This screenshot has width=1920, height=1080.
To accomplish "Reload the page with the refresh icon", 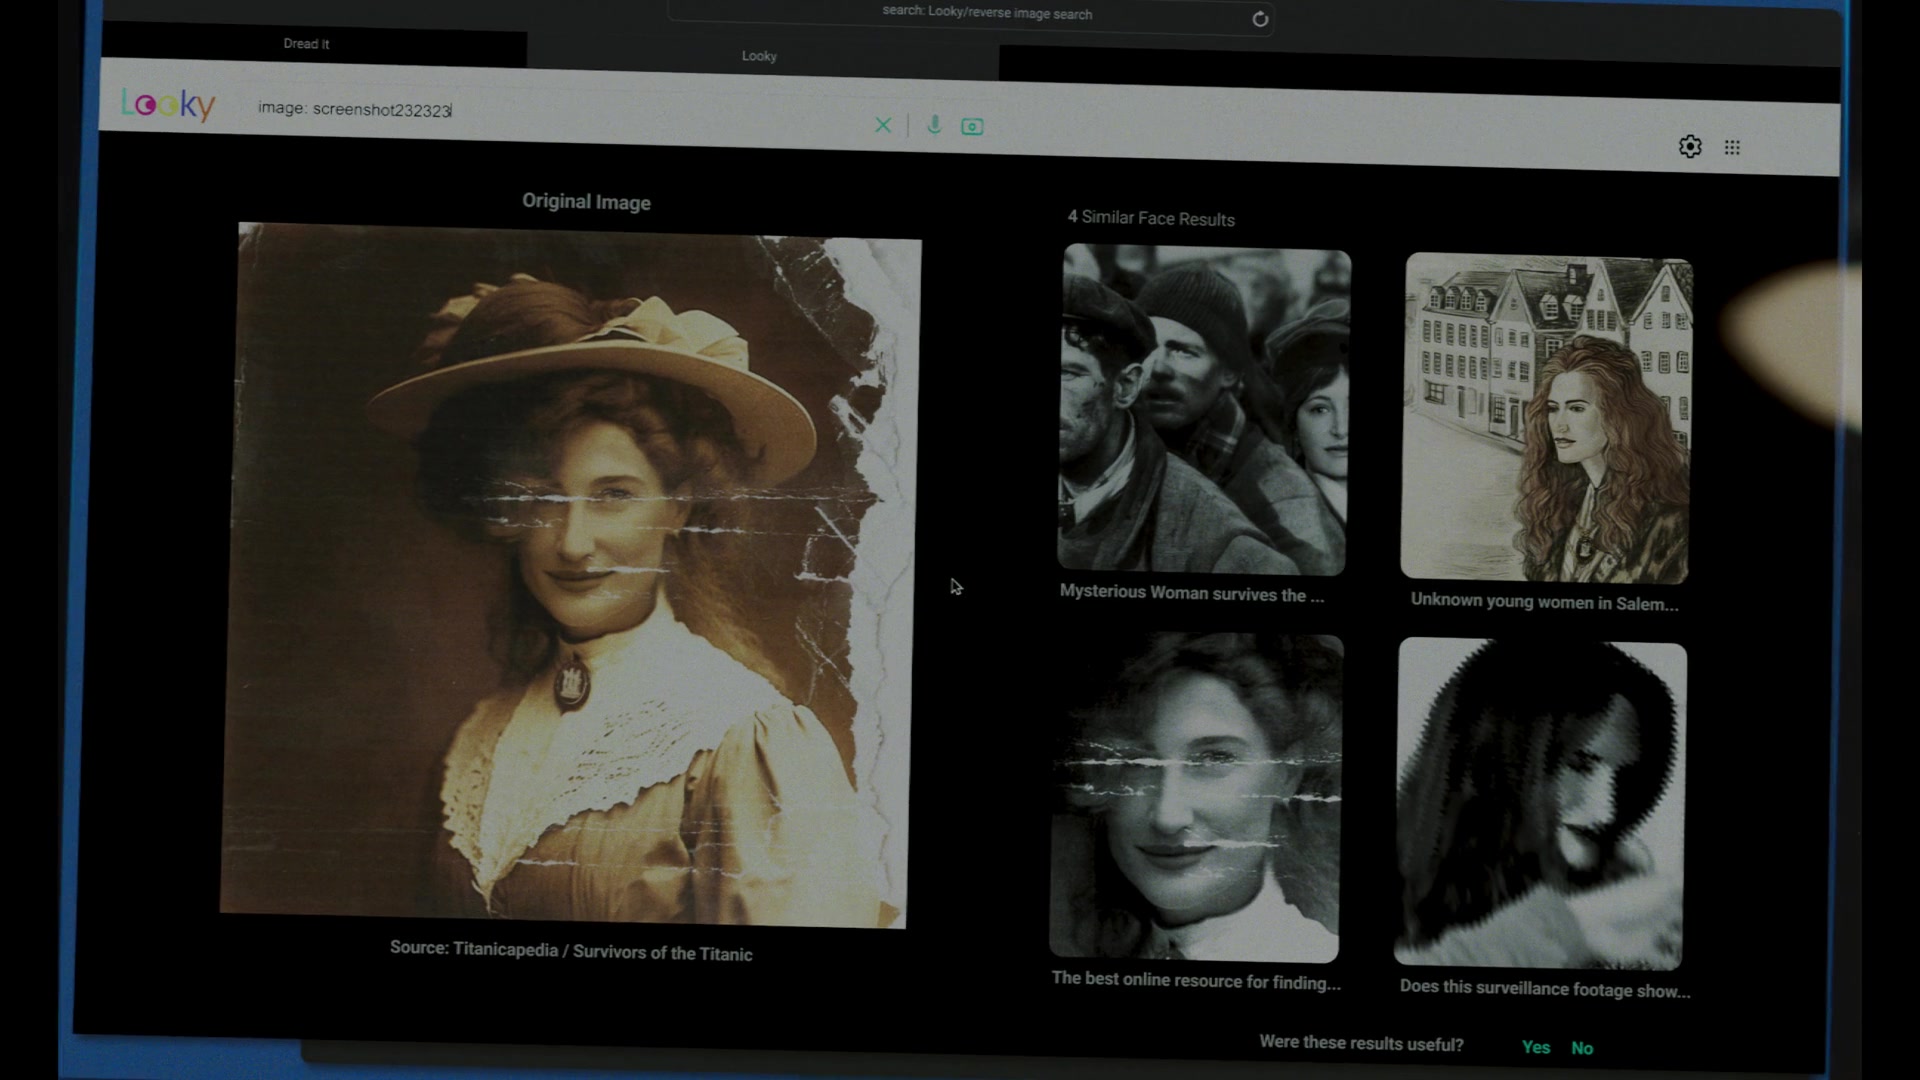I will point(1260,19).
